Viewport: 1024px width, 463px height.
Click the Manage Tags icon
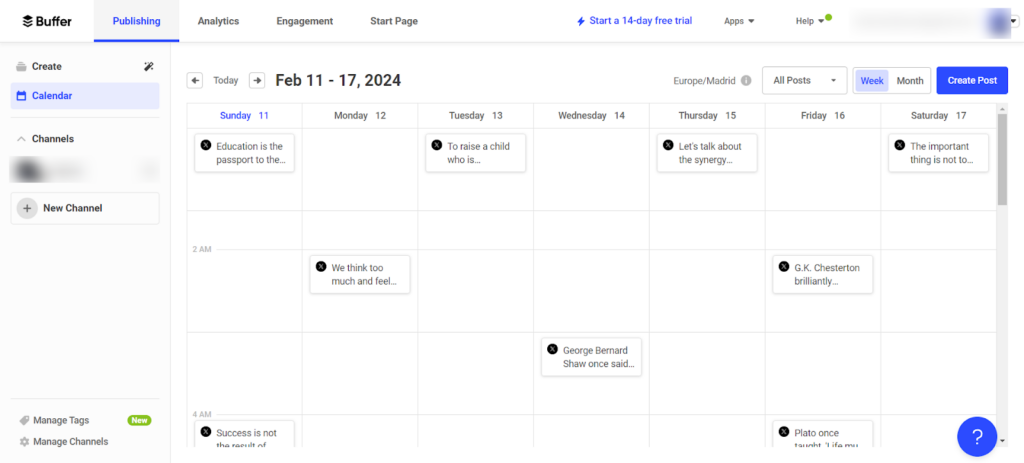tap(24, 421)
